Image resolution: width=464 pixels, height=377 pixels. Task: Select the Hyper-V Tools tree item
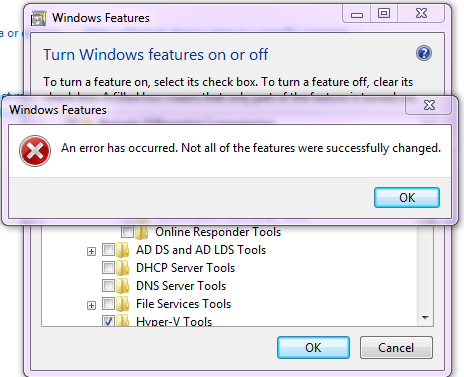[174, 322]
